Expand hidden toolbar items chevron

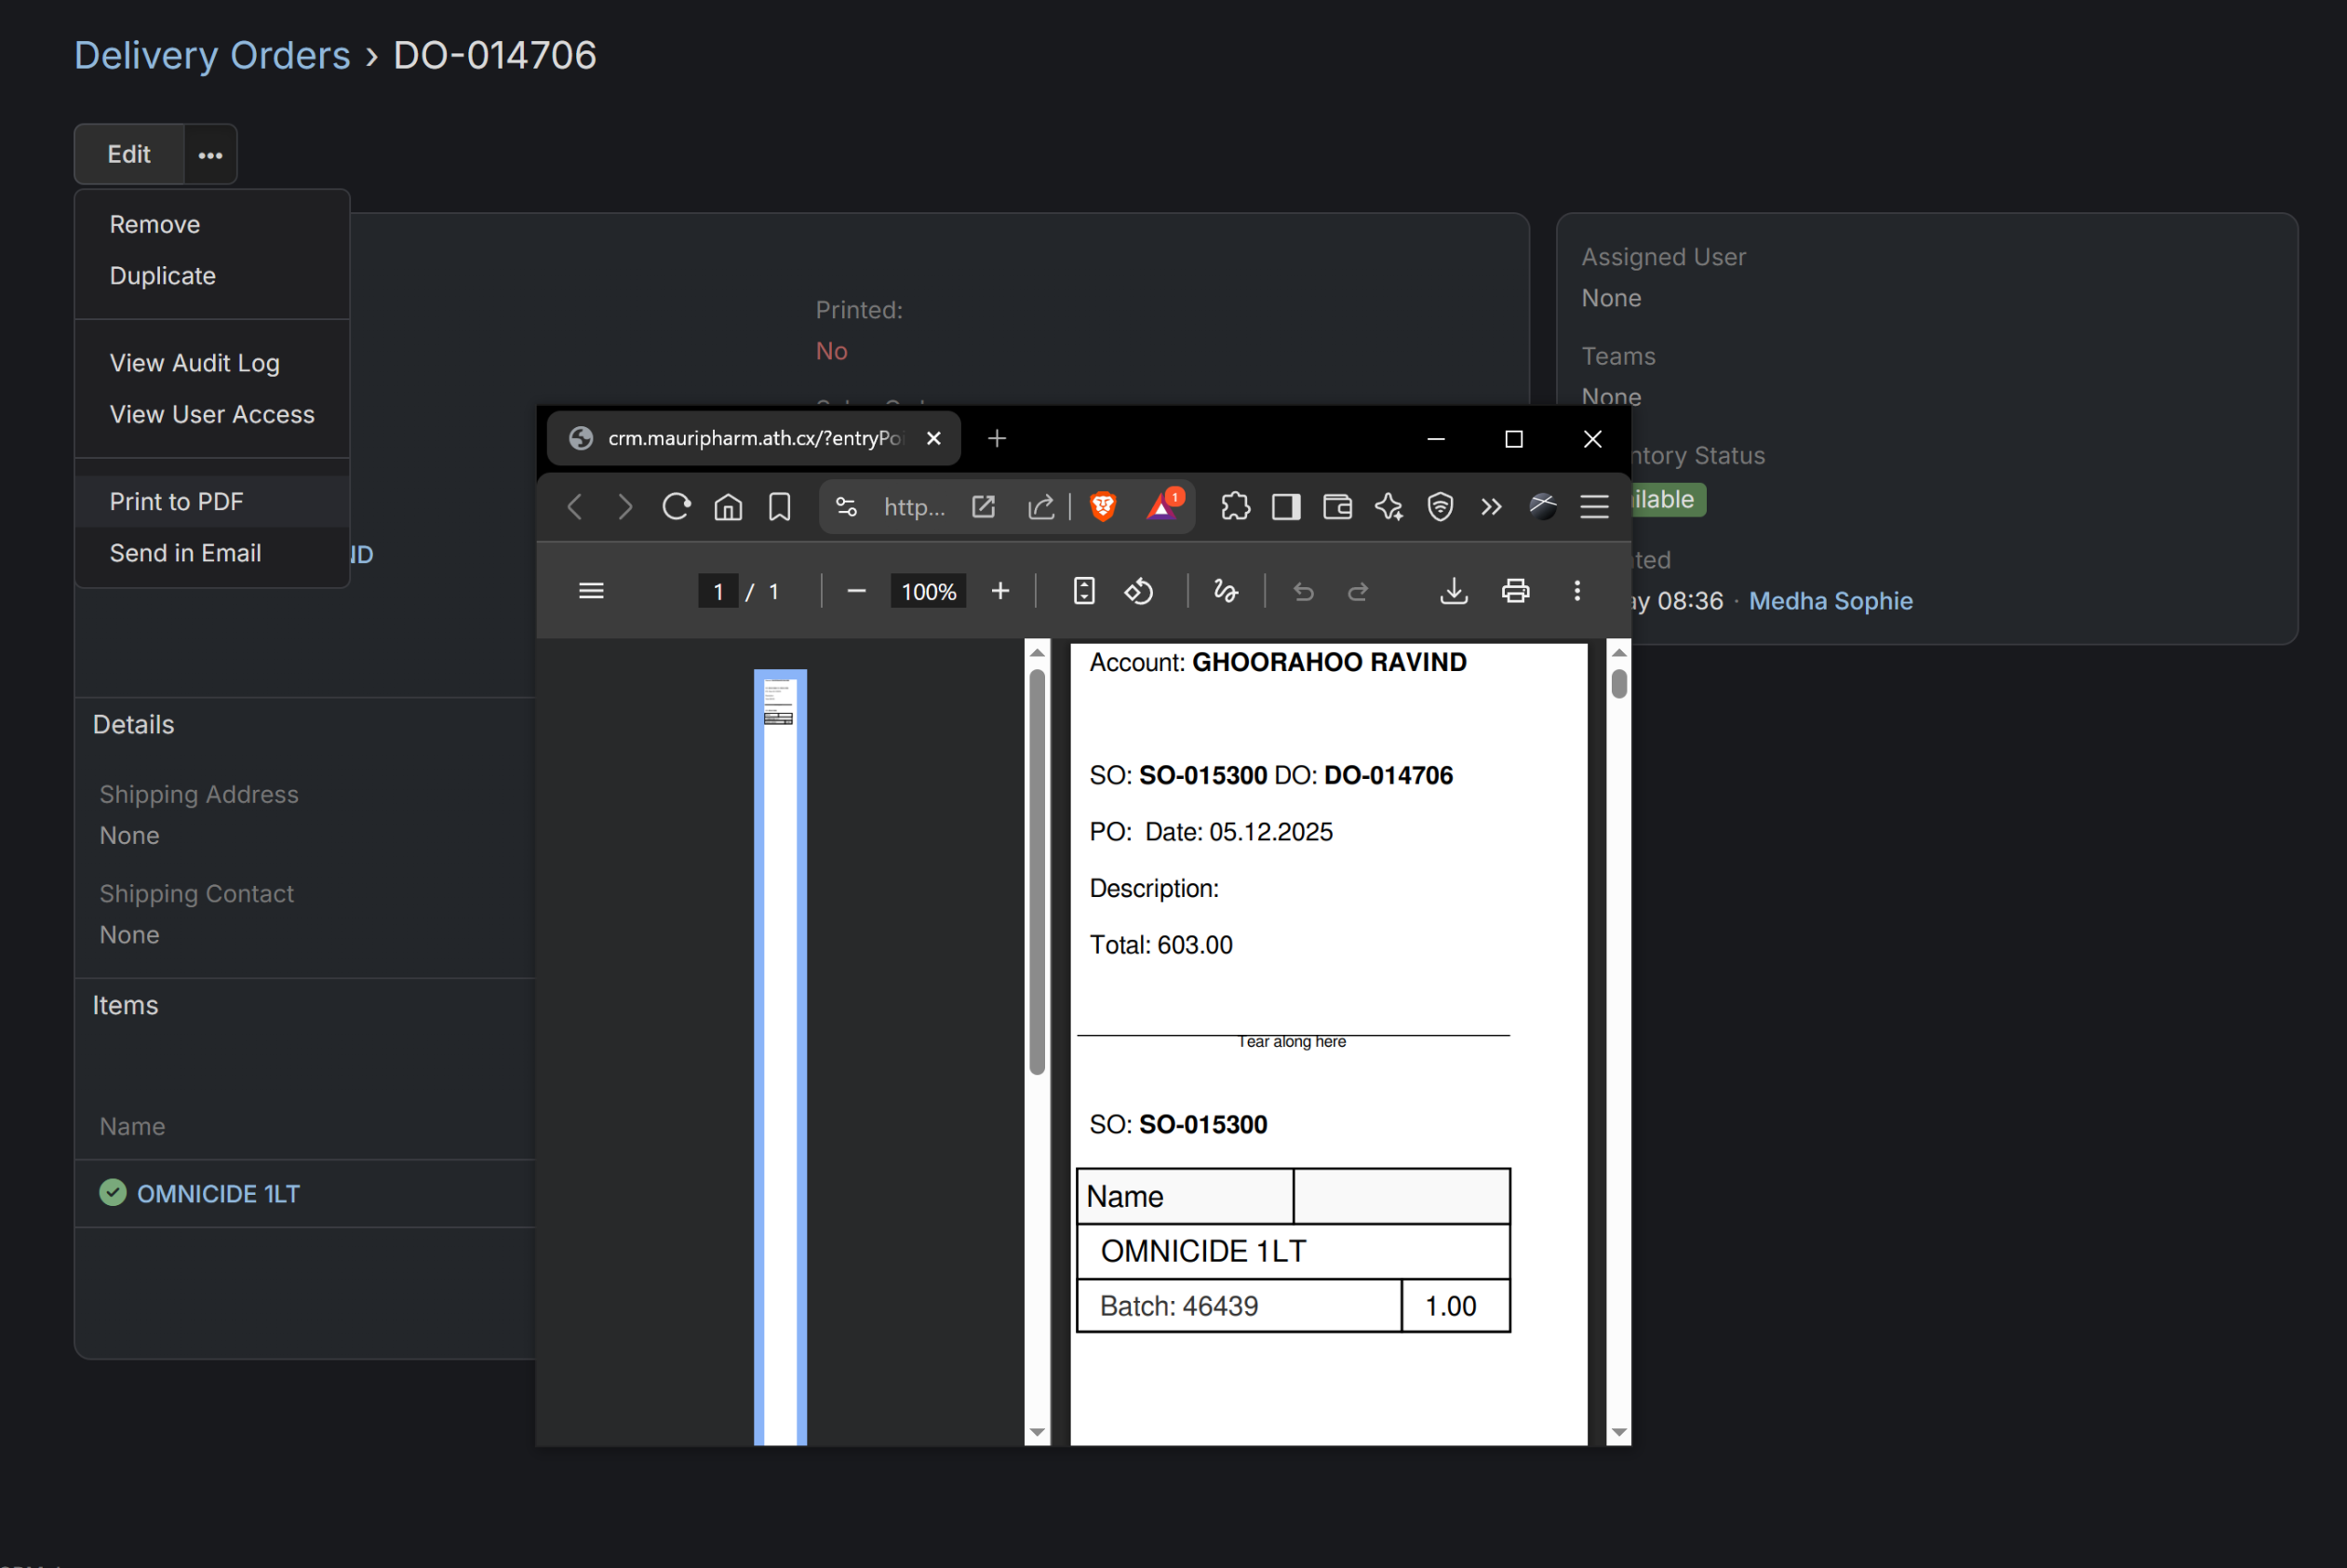click(1491, 507)
